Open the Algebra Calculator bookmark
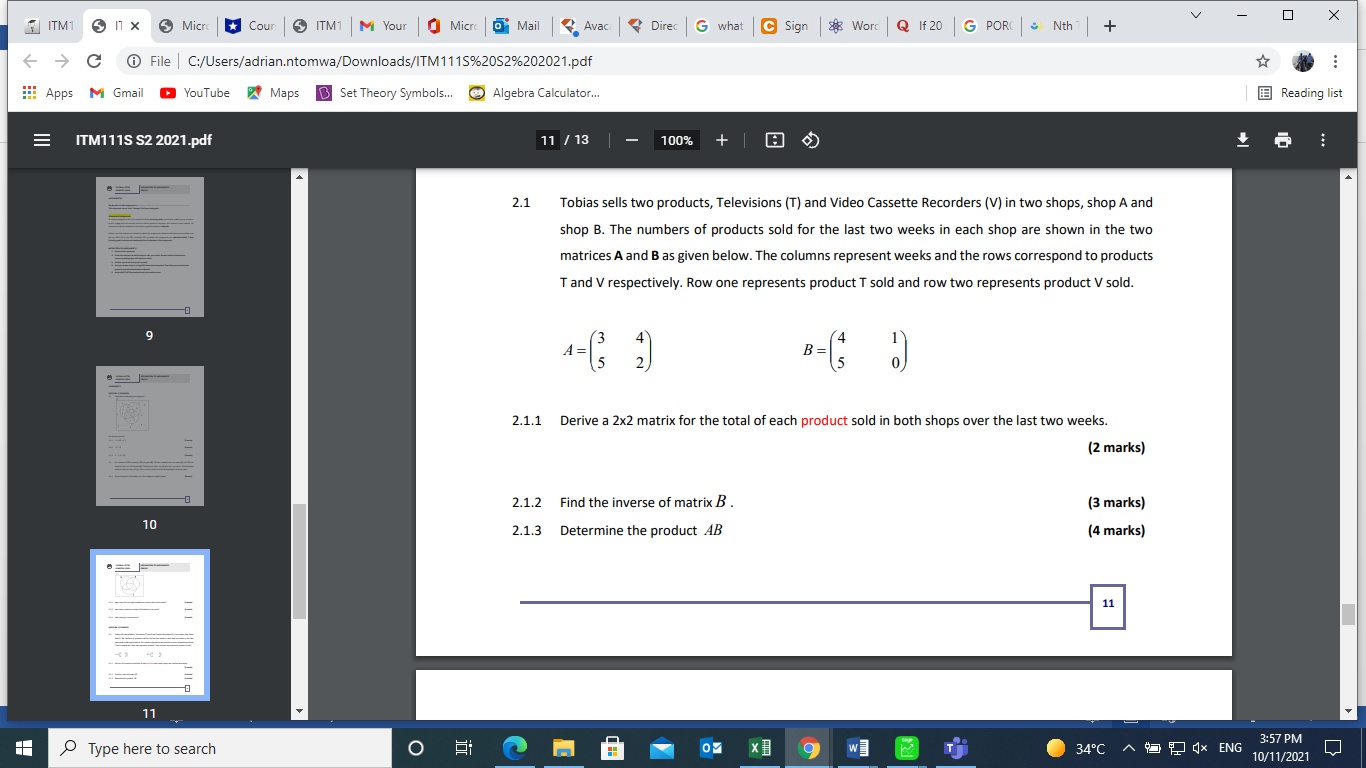 pos(534,92)
